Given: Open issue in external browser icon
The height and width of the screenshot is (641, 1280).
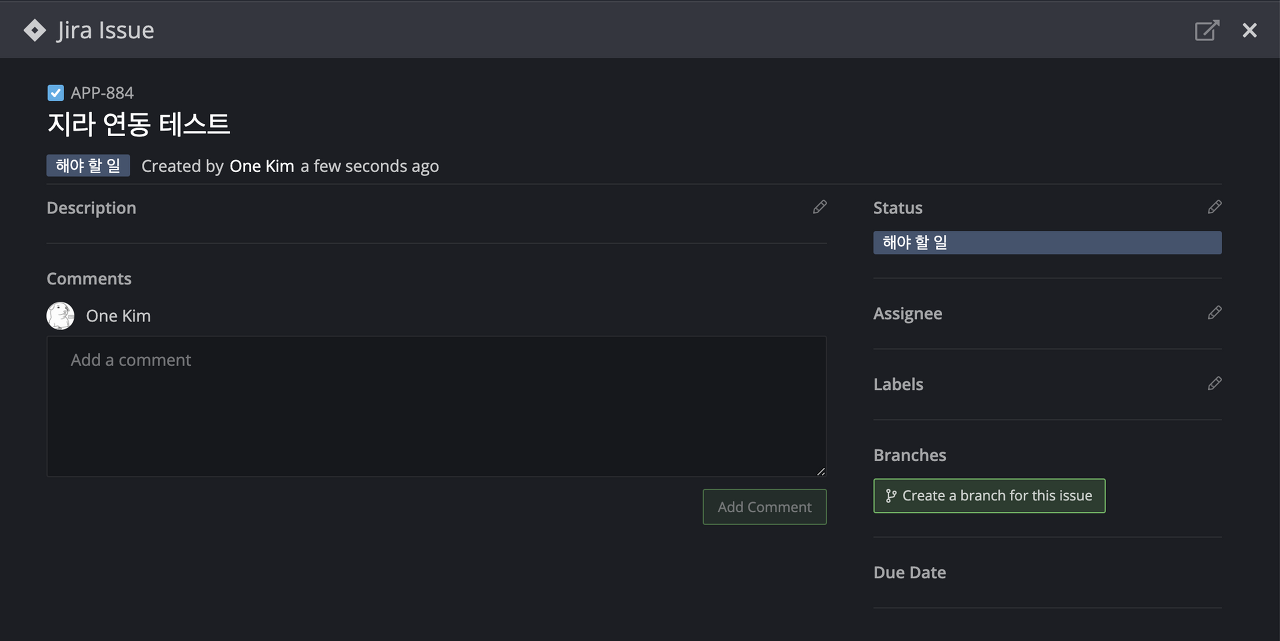Looking at the screenshot, I should [1207, 30].
